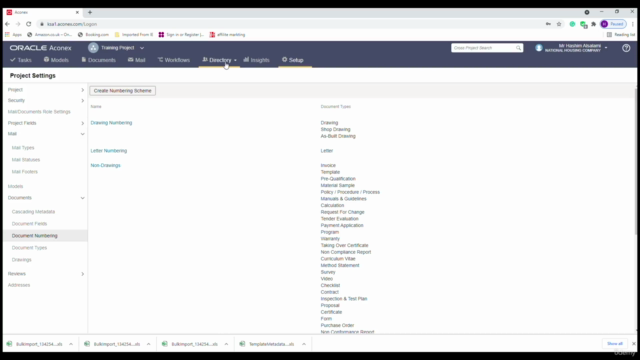This screenshot has width=640, height=360.
Task: Select Addresses in sidebar
Action: click(19, 285)
